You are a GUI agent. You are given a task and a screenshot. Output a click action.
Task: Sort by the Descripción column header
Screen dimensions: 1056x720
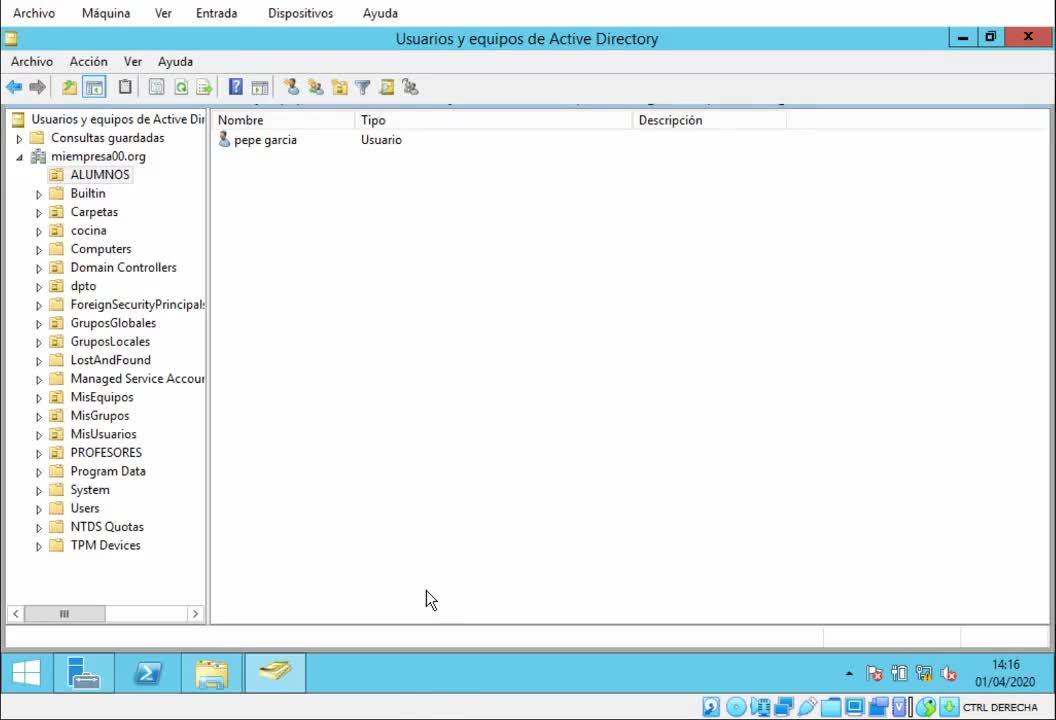[x=709, y=120]
